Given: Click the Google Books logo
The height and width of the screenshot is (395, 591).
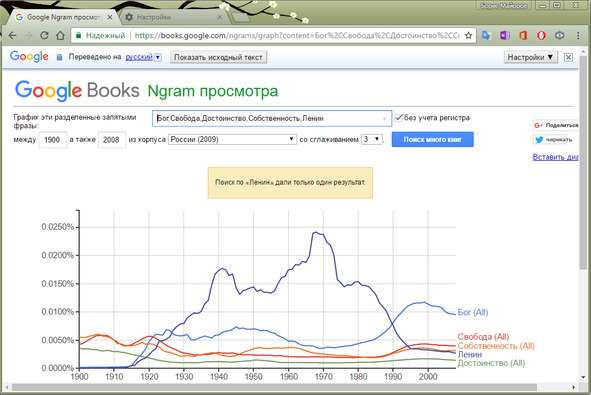Looking at the screenshot, I should pos(77,90).
